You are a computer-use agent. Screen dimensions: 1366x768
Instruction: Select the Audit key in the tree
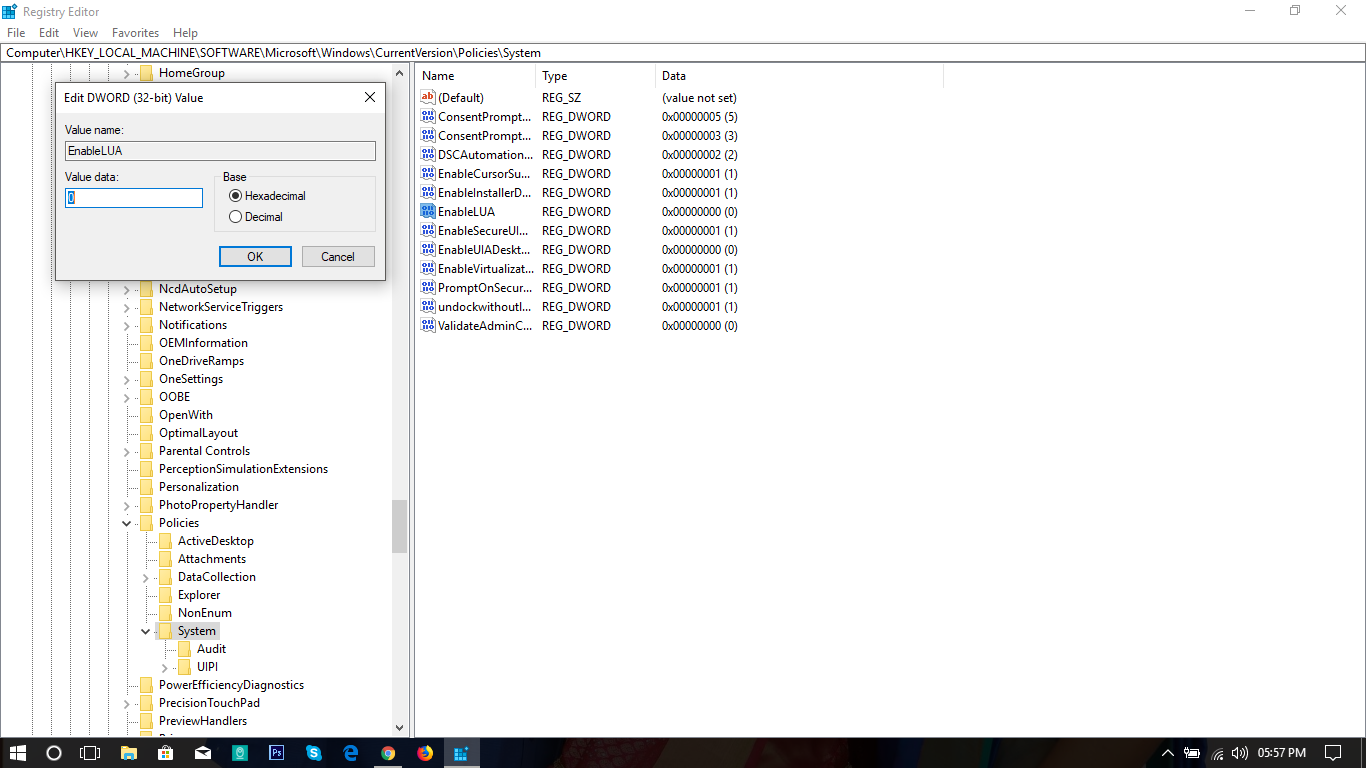(x=211, y=649)
